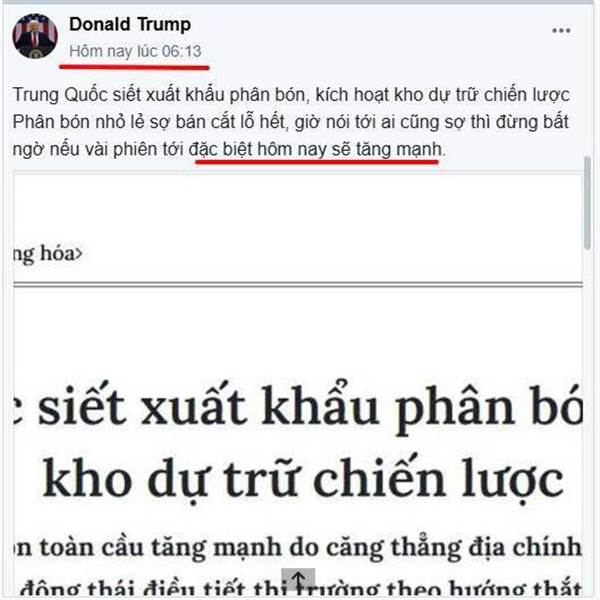The height and width of the screenshot is (600, 600).
Task: Click the post line starting 'Phân bón nhỏ lẻ'
Action: 290,122
